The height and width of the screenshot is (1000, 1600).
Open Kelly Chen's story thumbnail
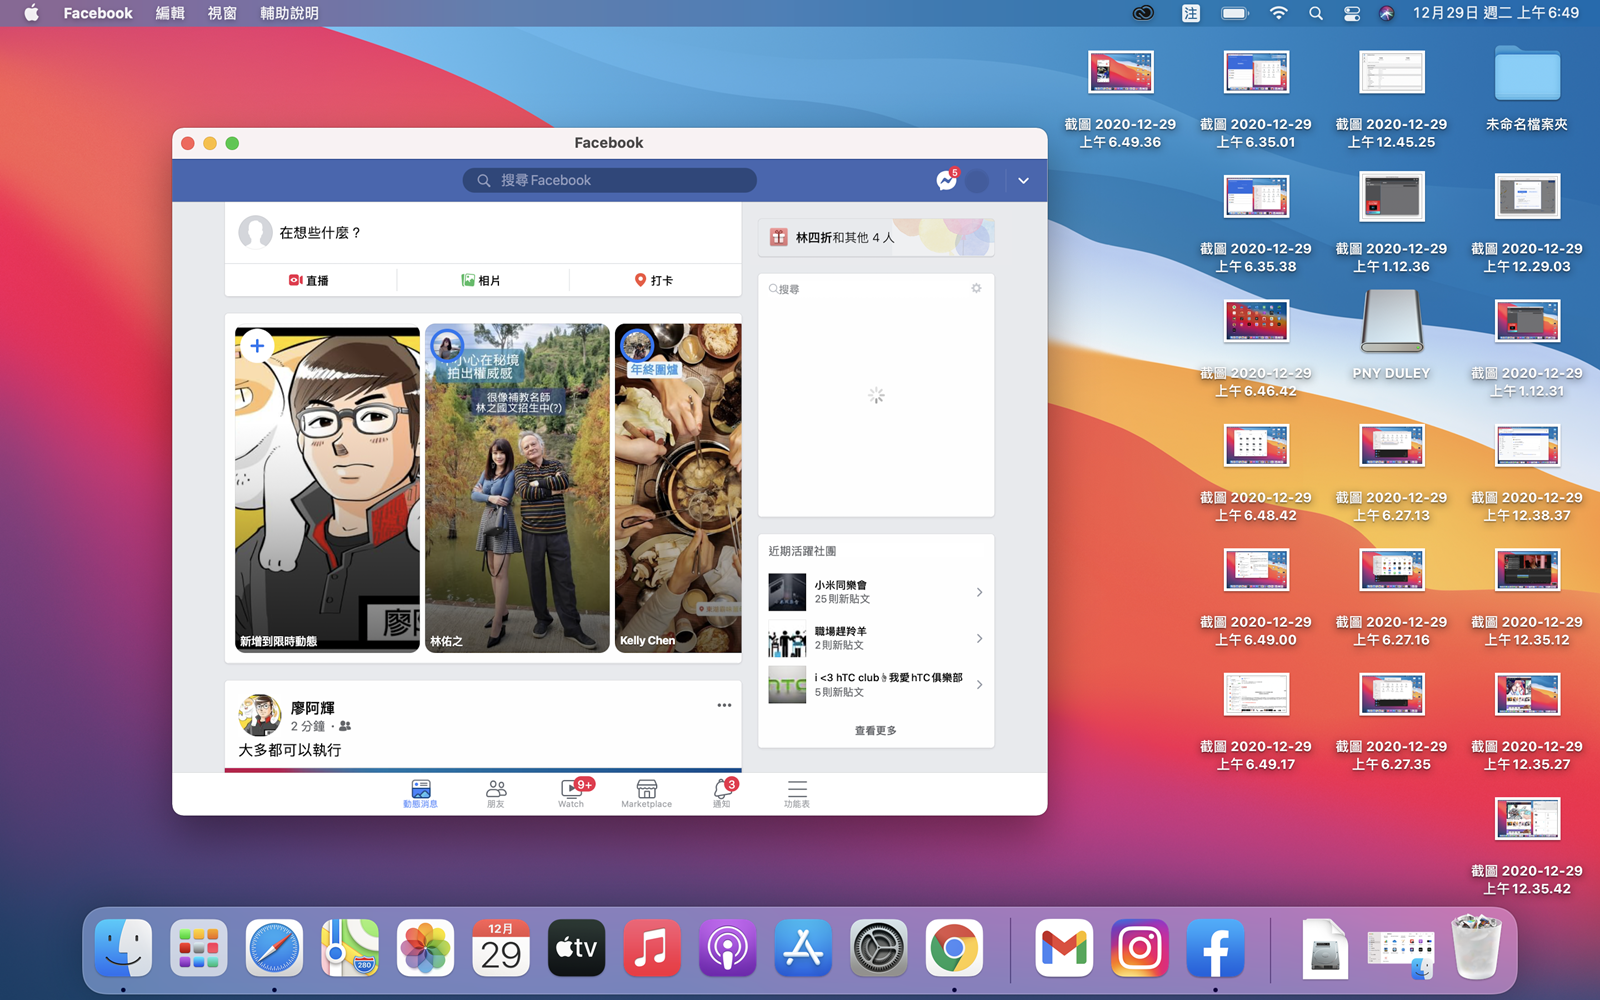(678, 488)
